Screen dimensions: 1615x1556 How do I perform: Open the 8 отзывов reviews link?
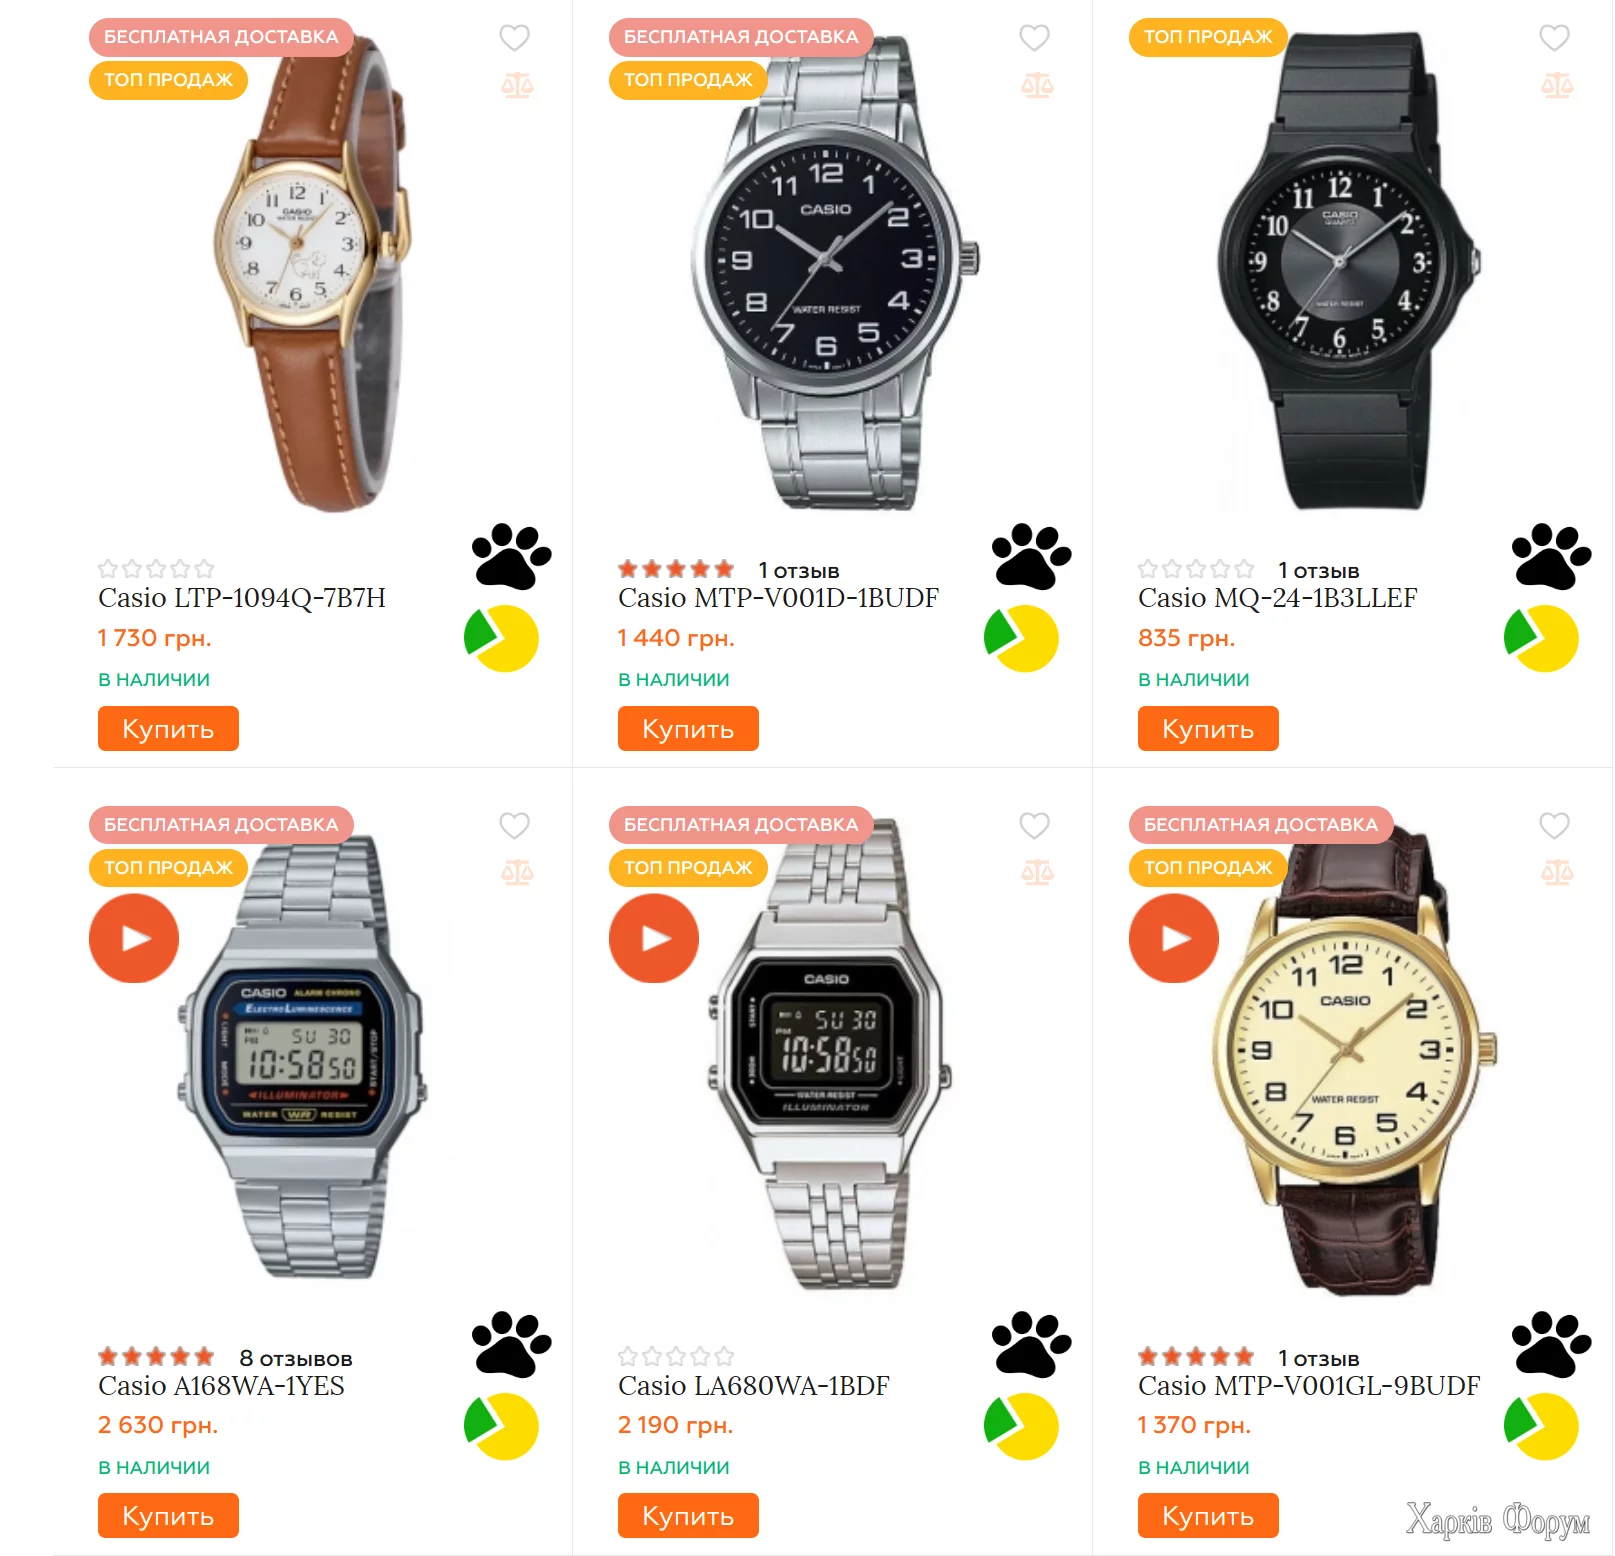point(296,1358)
